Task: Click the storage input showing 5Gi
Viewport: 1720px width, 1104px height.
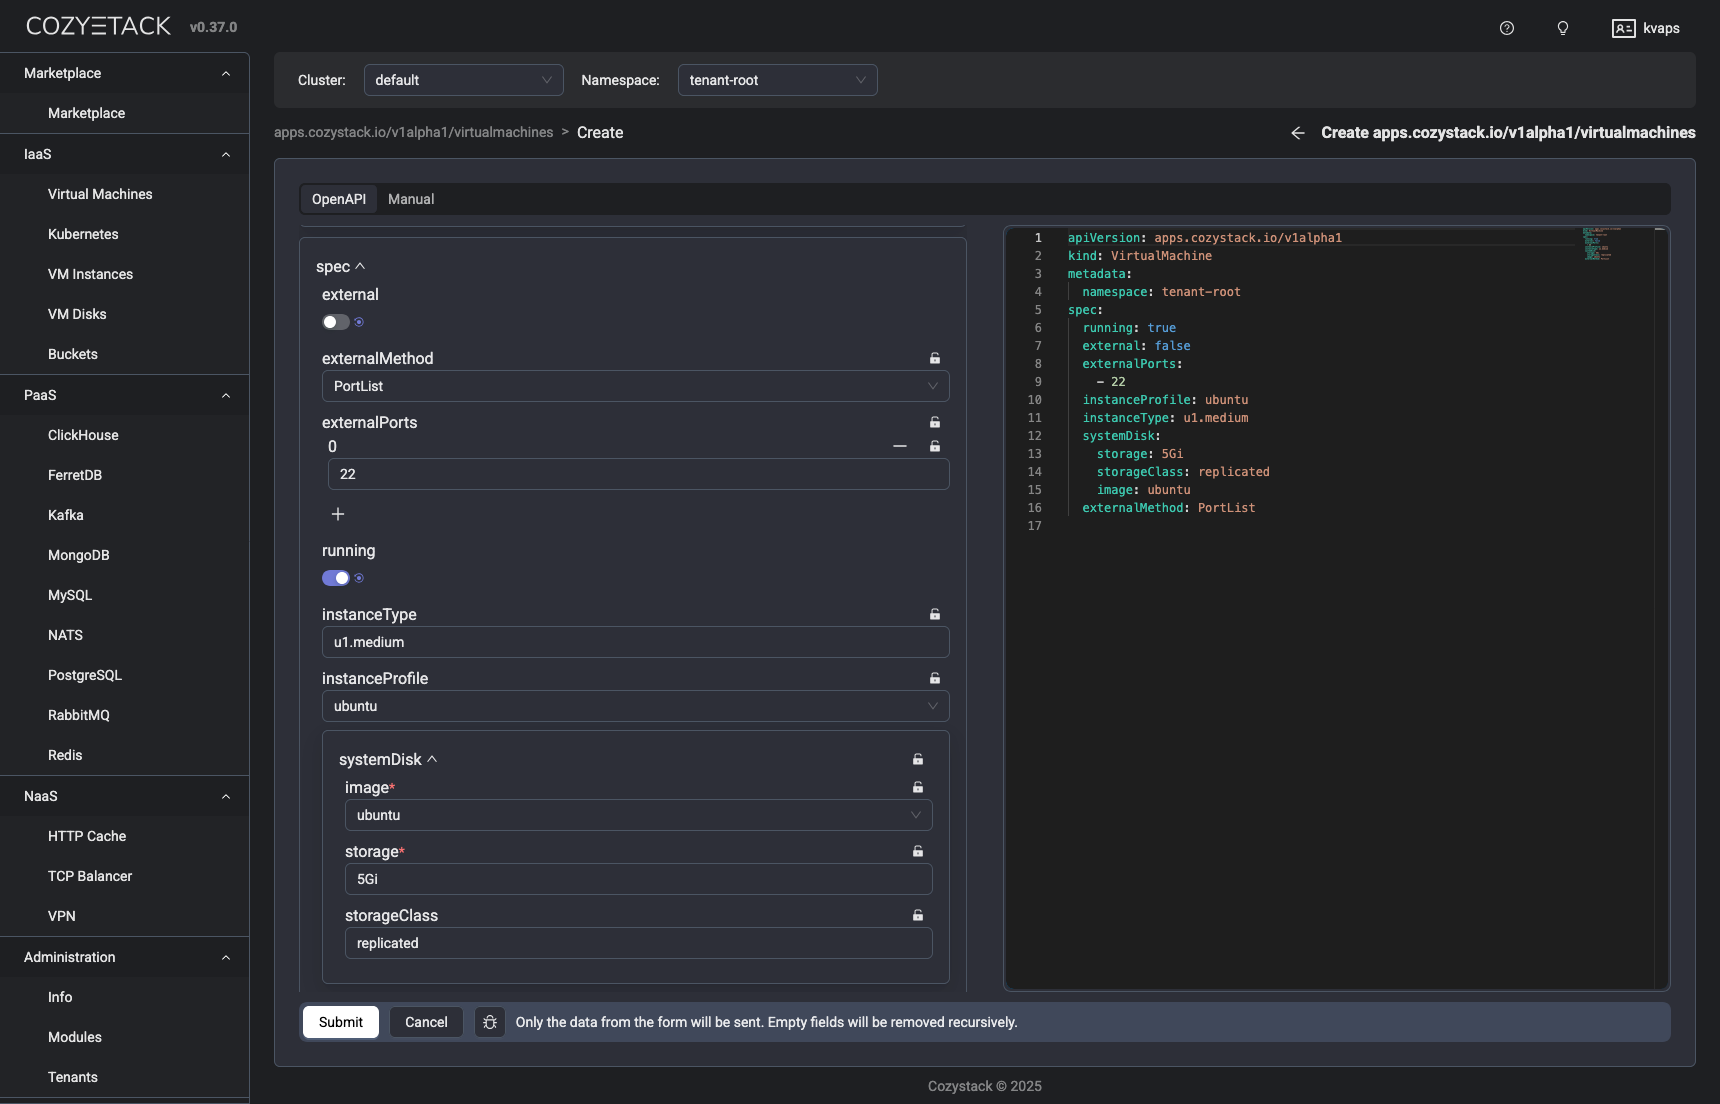Action: click(638, 879)
